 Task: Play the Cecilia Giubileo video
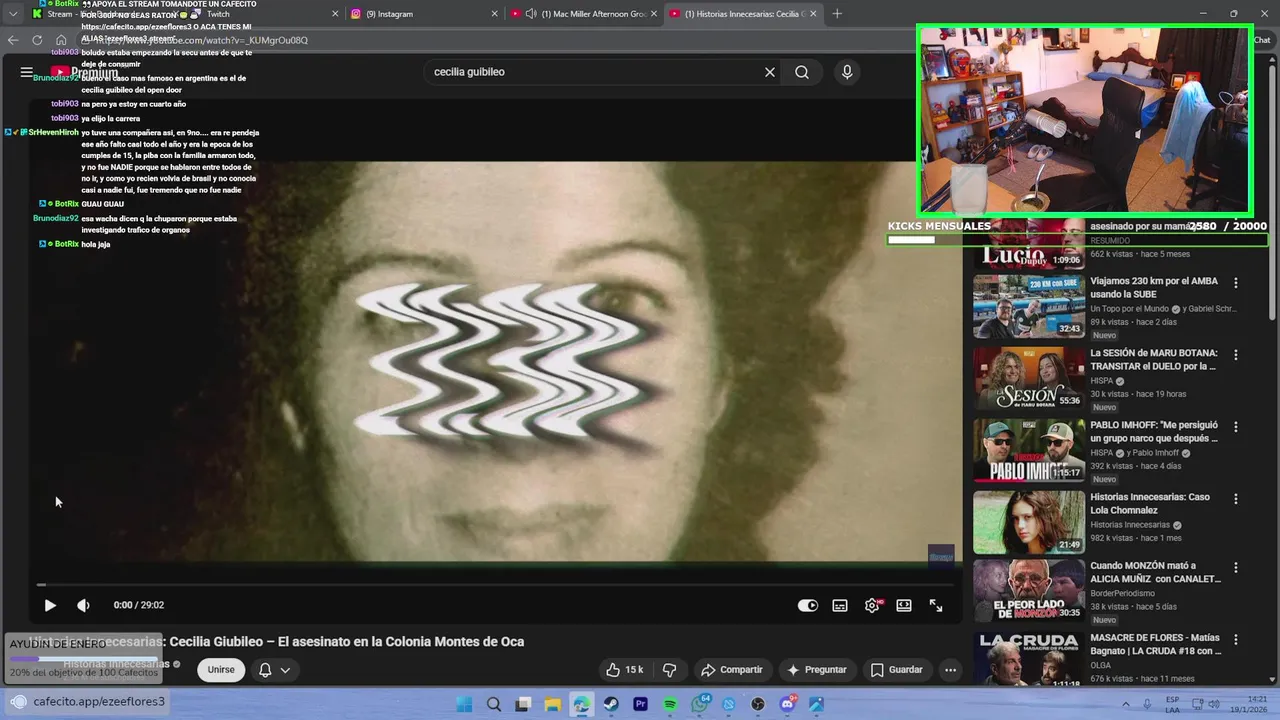point(50,605)
